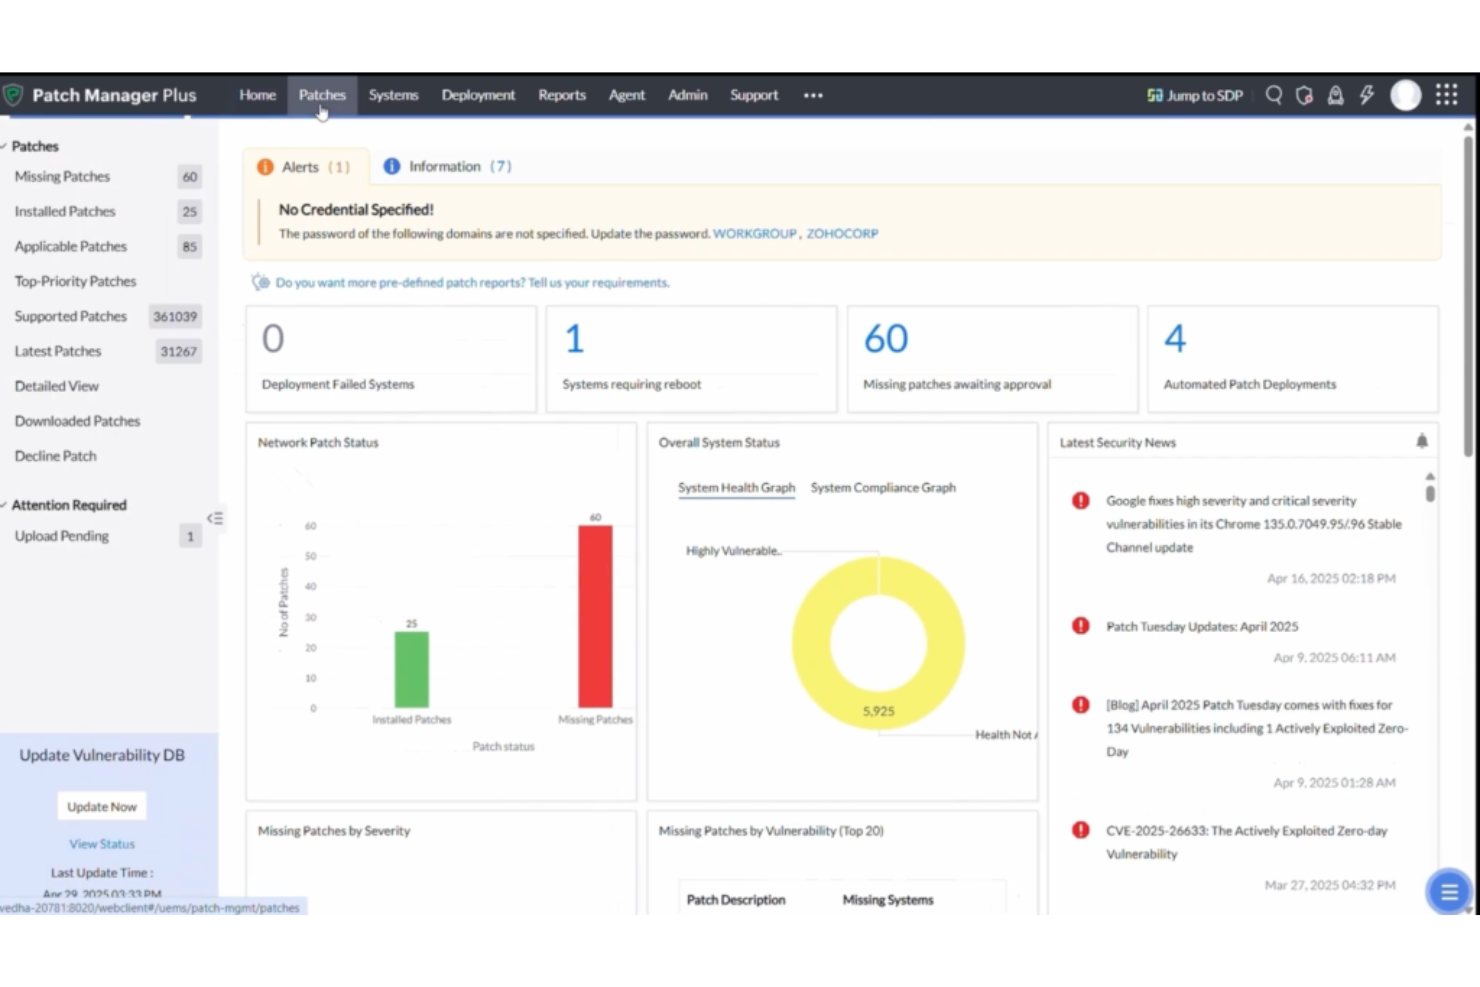Click the 1 Systems requiring reboot card

[x=691, y=359]
